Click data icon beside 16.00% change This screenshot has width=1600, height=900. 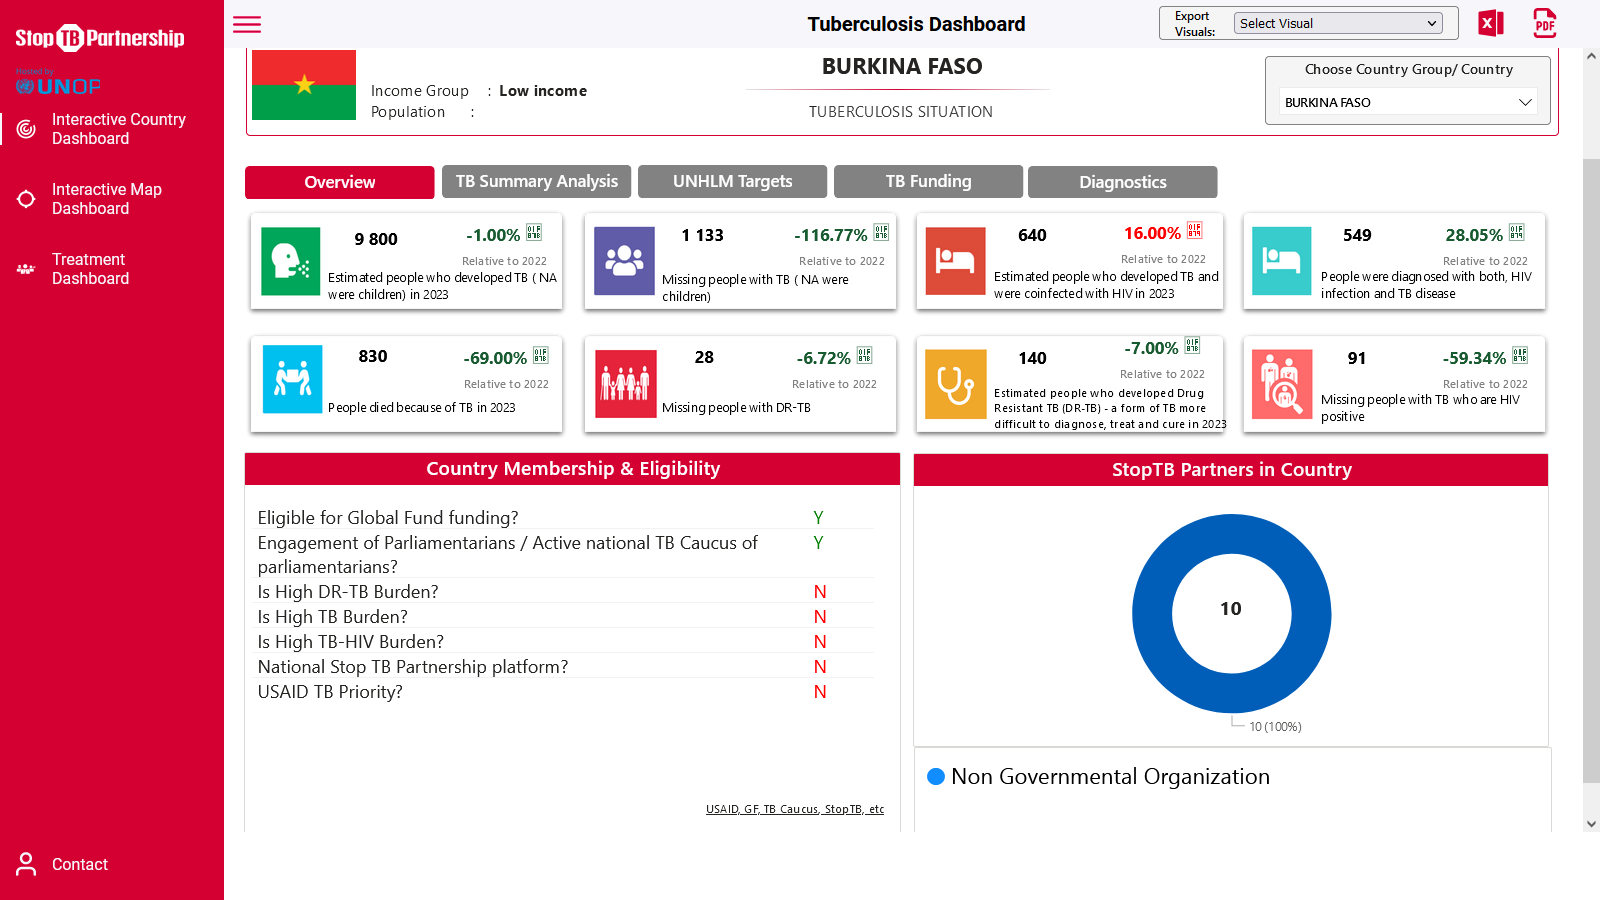[x=1194, y=231]
